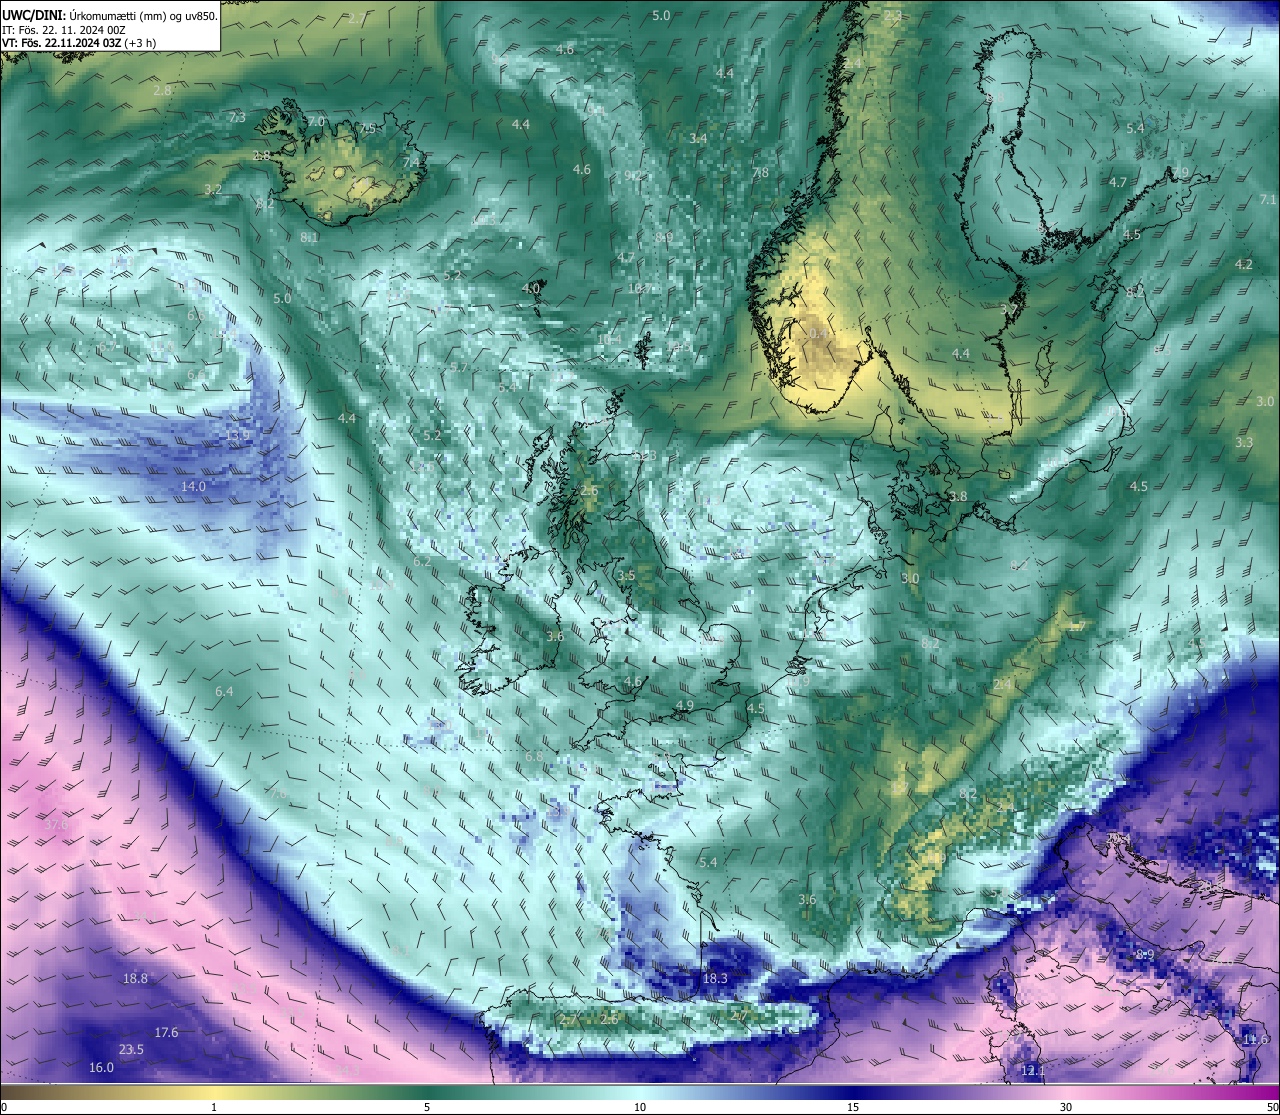The image size is (1280, 1115).
Task: Click the 17.6 value label on the map
Action: [x=166, y=1033]
